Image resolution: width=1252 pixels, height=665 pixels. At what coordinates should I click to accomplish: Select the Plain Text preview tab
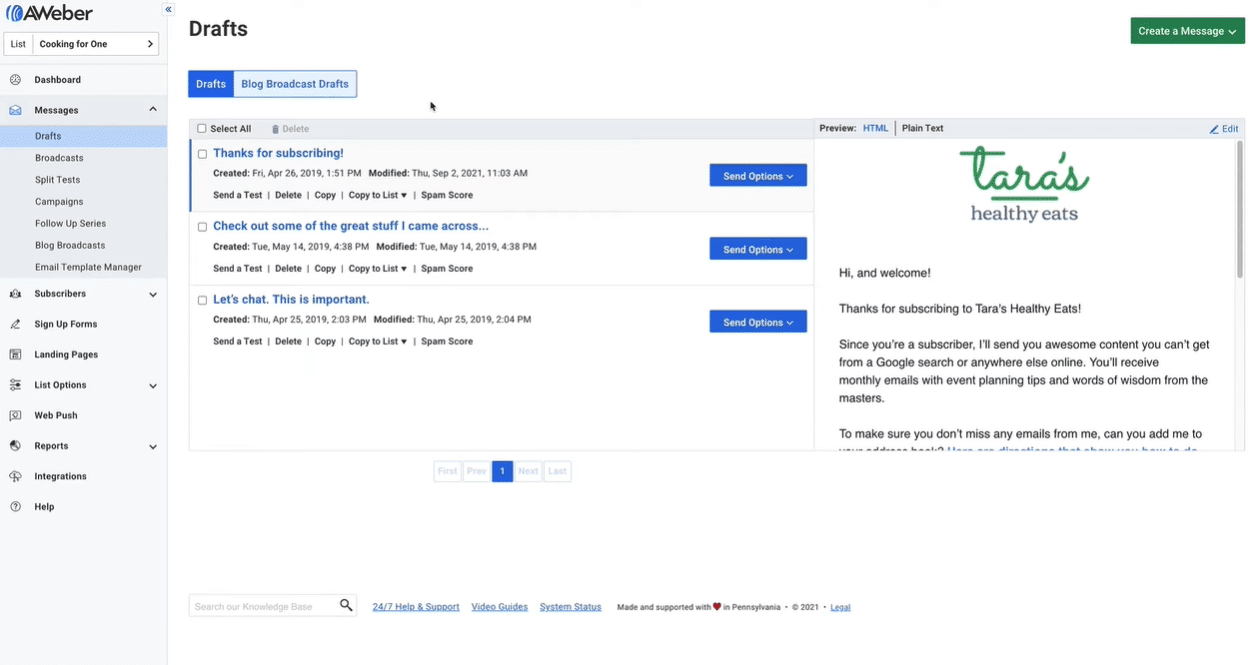pos(922,128)
